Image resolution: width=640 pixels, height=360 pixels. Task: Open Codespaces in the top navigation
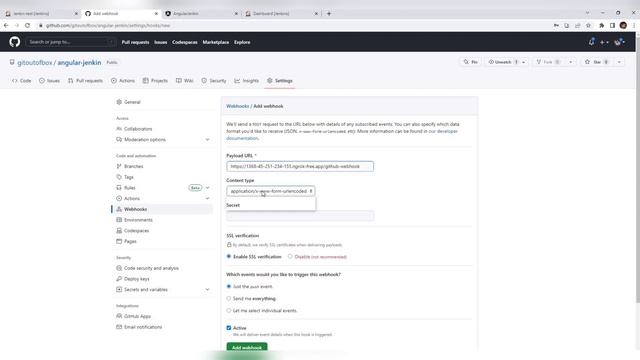click(184, 42)
